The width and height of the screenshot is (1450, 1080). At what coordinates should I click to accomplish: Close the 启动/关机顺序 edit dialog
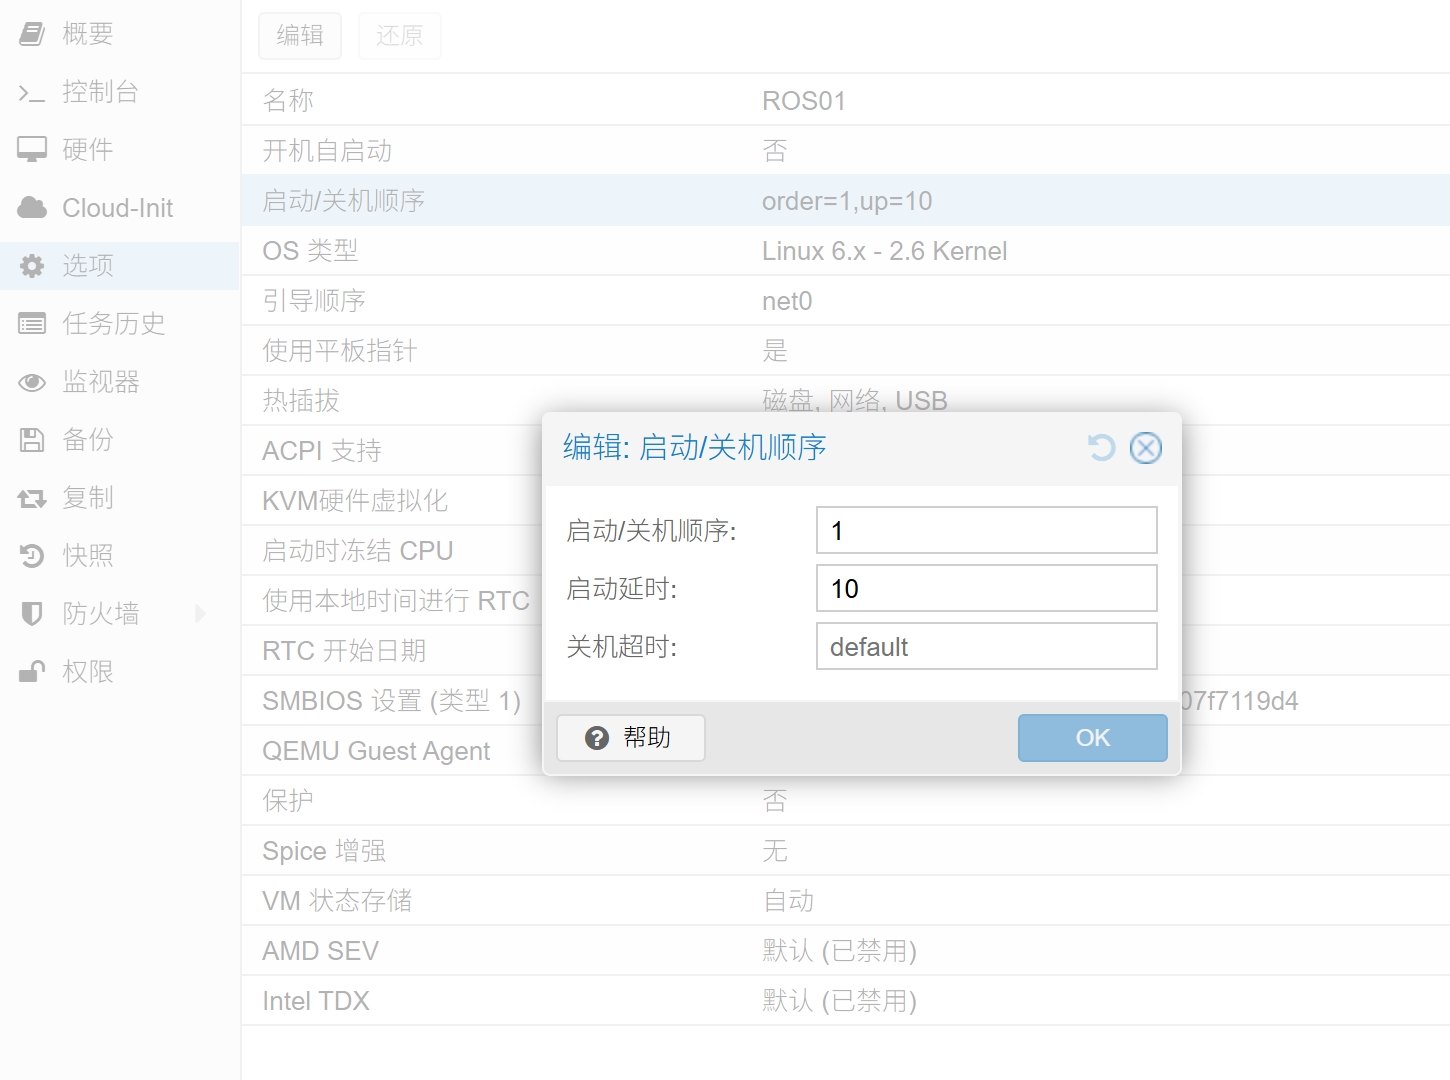(1146, 448)
